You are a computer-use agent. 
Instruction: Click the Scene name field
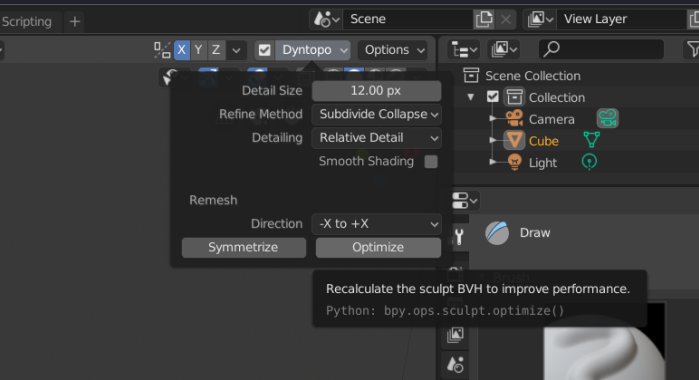(407, 19)
